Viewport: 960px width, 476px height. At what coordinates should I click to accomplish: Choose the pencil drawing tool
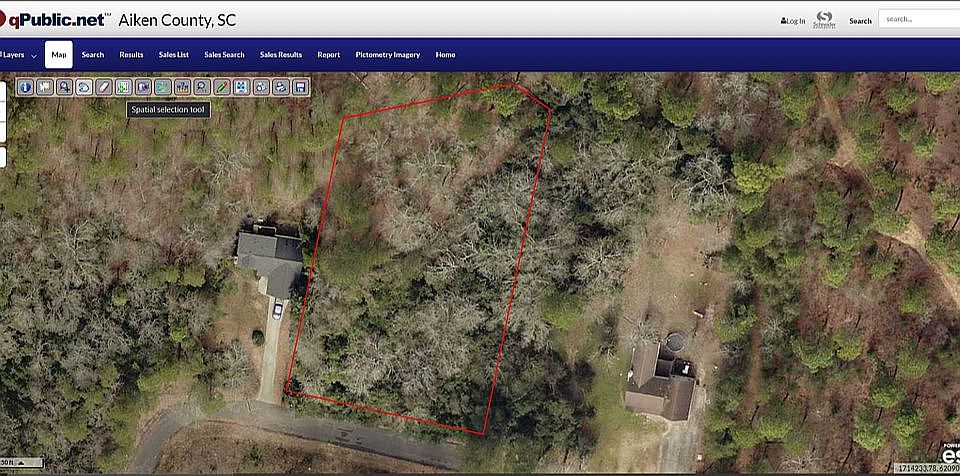(221, 87)
